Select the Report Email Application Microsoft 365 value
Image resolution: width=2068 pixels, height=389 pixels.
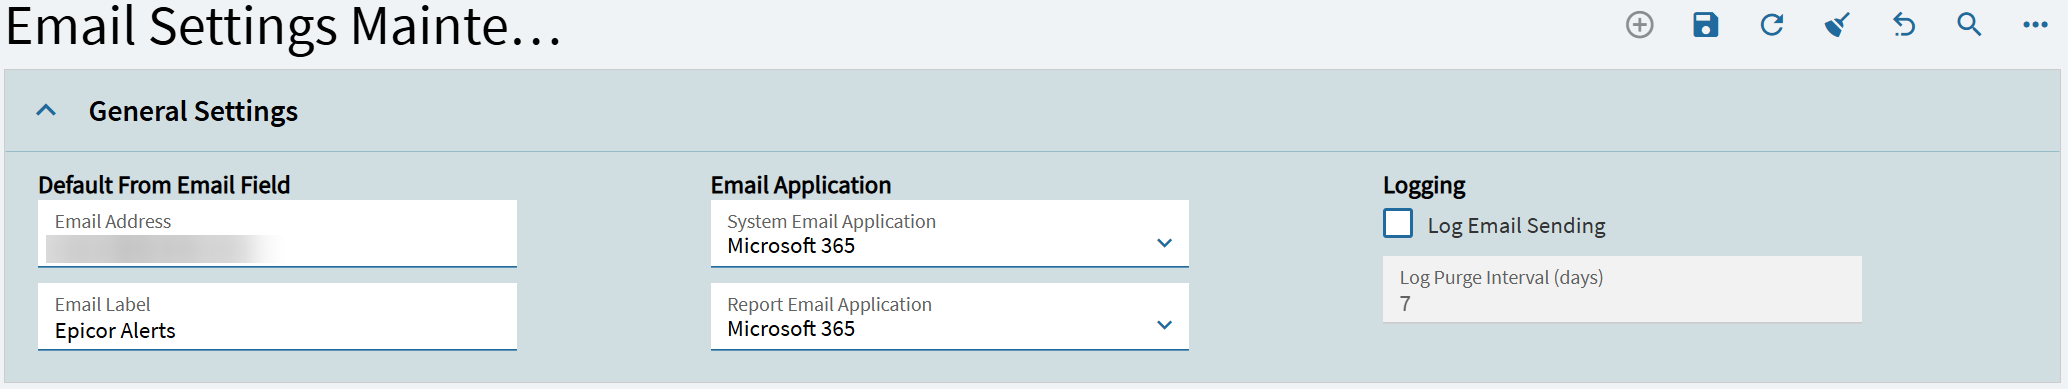(791, 329)
